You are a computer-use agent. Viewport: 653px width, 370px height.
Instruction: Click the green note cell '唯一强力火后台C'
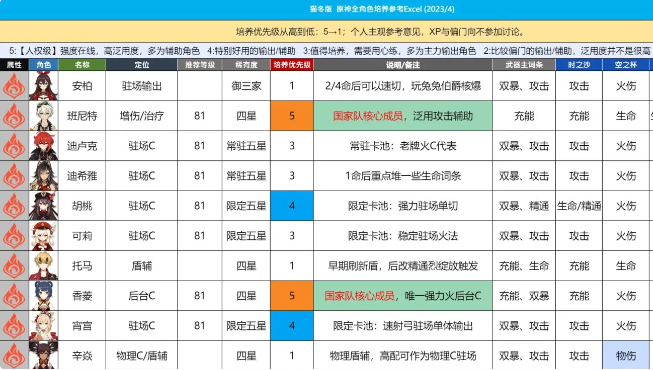(x=403, y=296)
